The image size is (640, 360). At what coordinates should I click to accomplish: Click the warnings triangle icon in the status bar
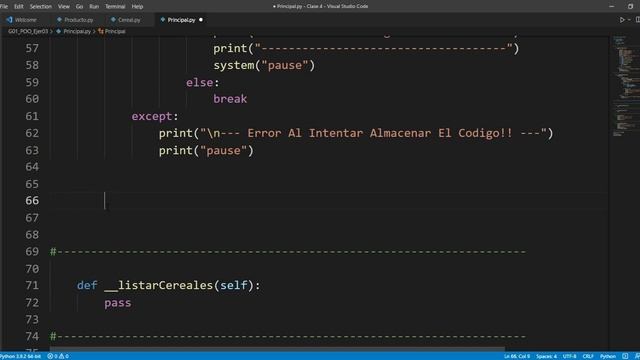[62, 356]
